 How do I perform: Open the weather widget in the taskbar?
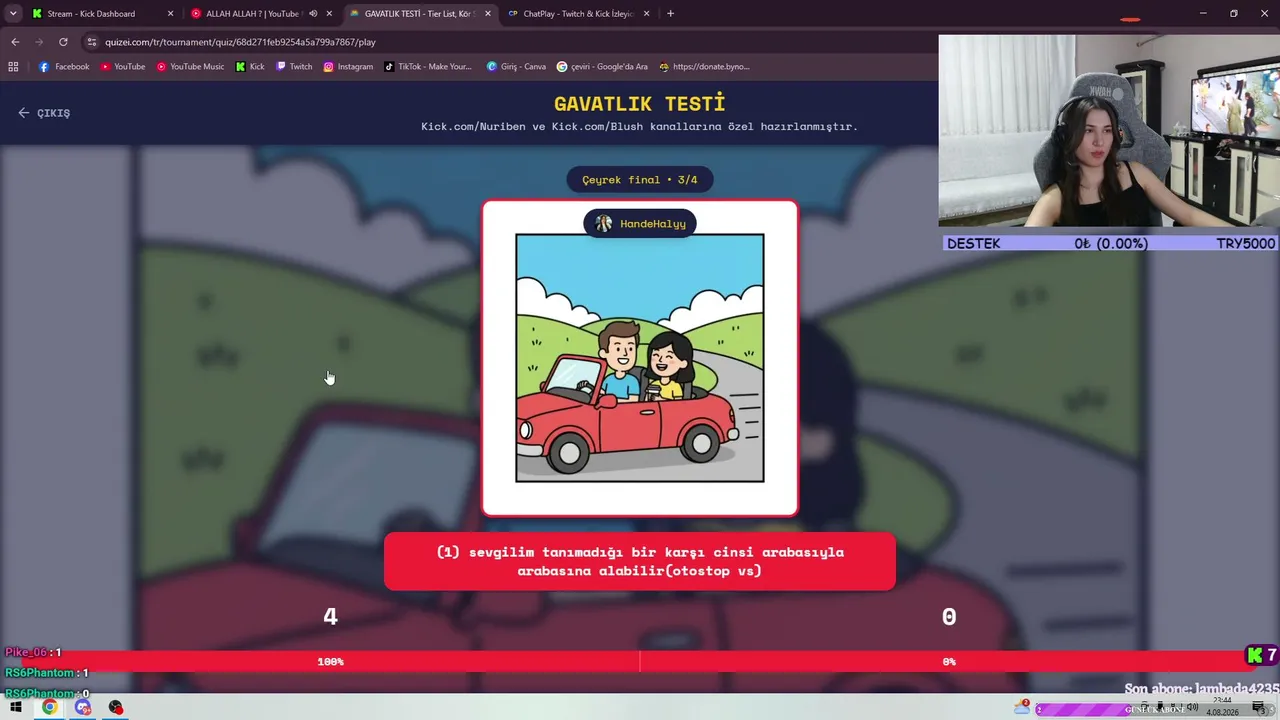[1021, 707]
